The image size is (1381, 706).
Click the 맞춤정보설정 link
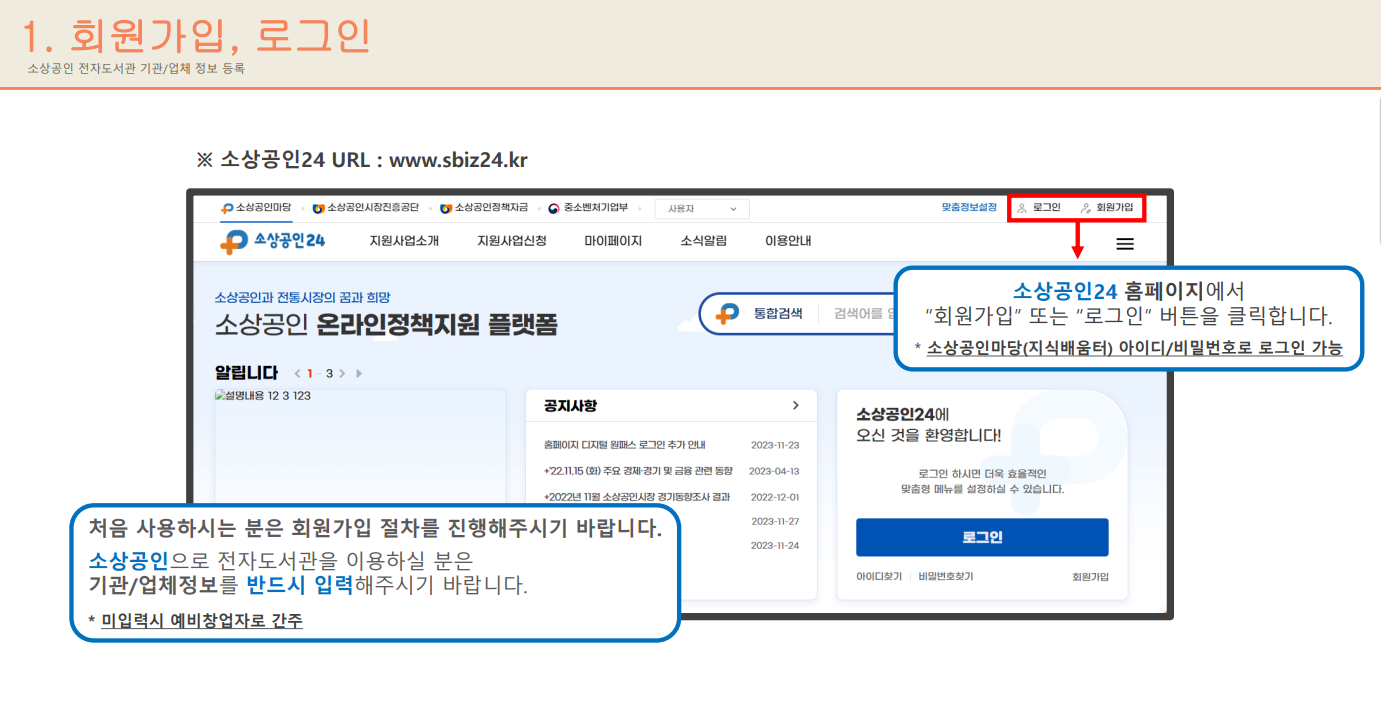click(x=969, y=207)
